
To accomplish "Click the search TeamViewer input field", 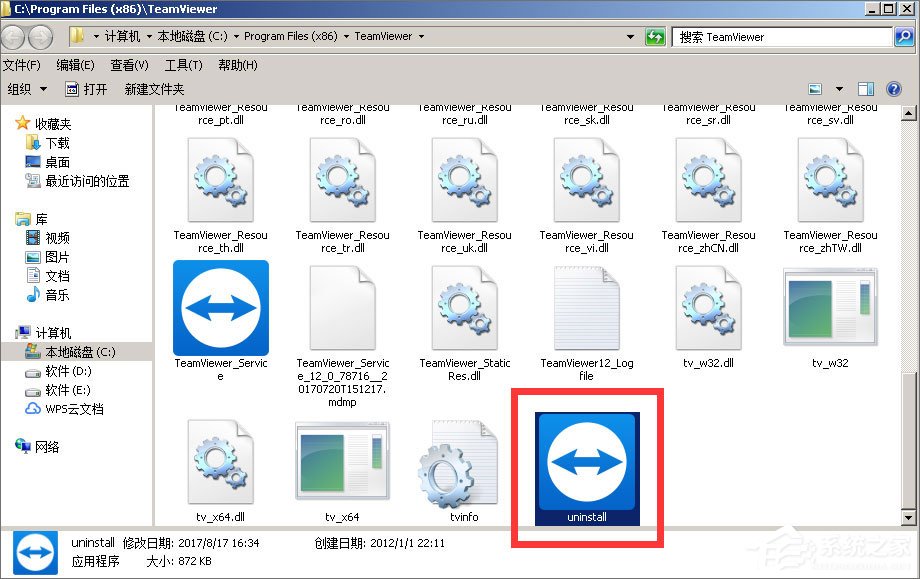I will pos(780,36).
